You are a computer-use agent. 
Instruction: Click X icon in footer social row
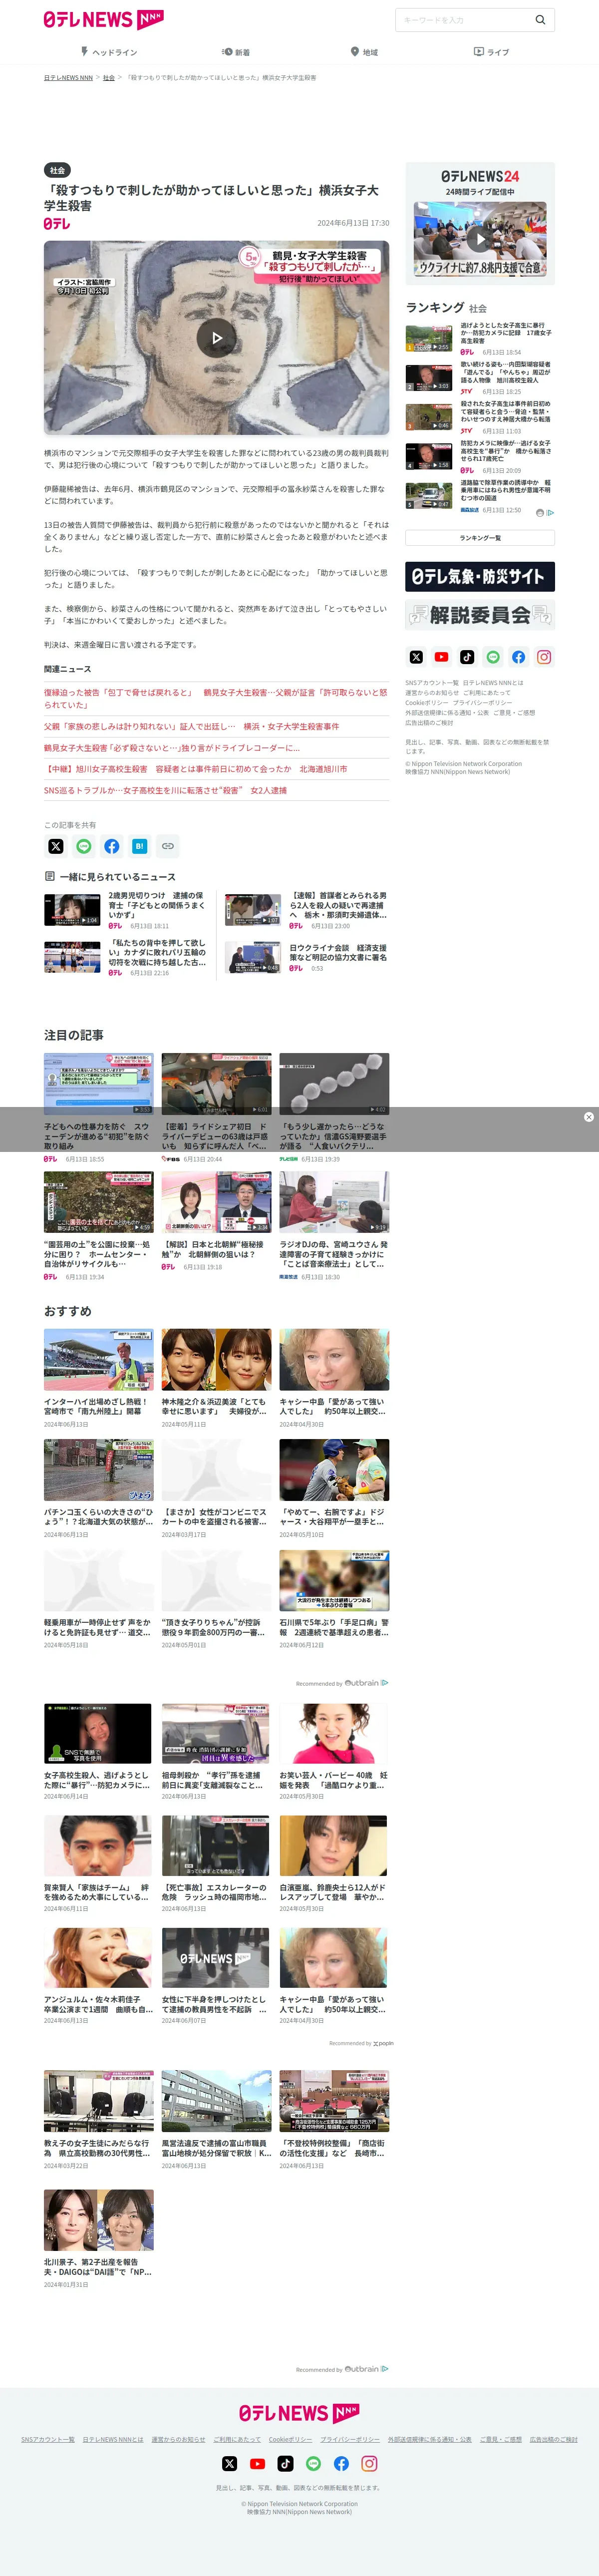229,2464
